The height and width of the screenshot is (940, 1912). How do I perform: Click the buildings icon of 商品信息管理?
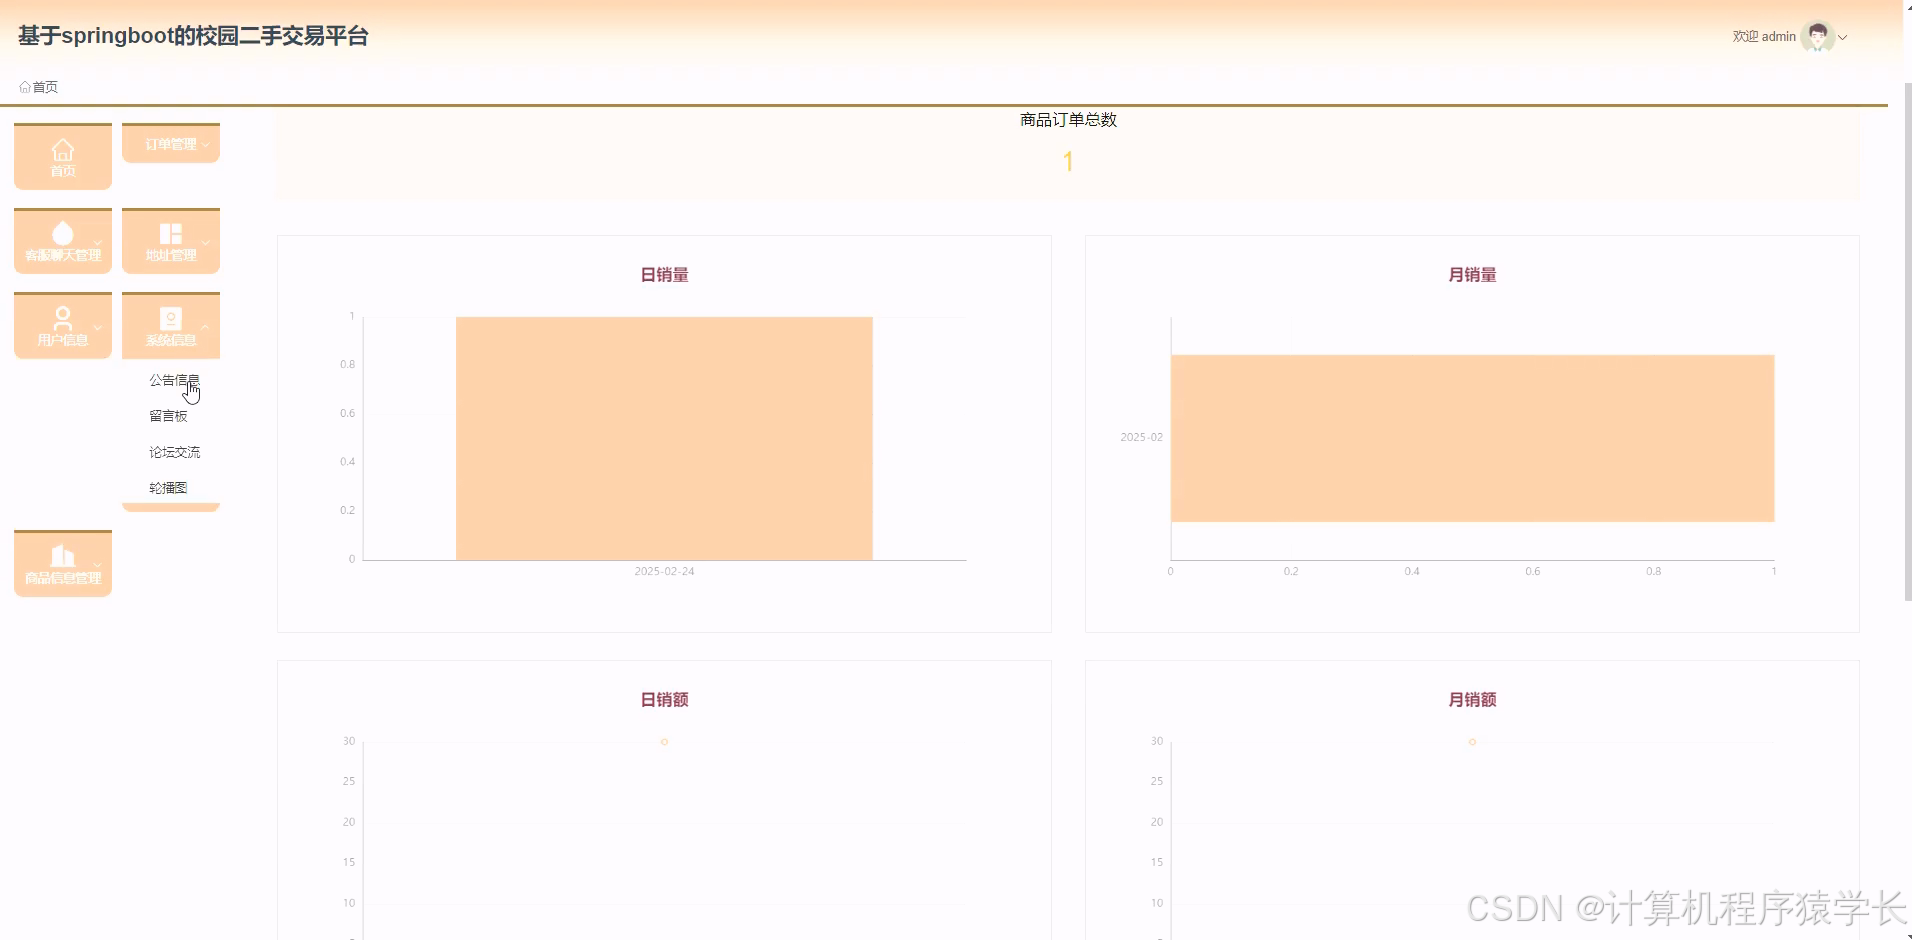pos(63,555)
